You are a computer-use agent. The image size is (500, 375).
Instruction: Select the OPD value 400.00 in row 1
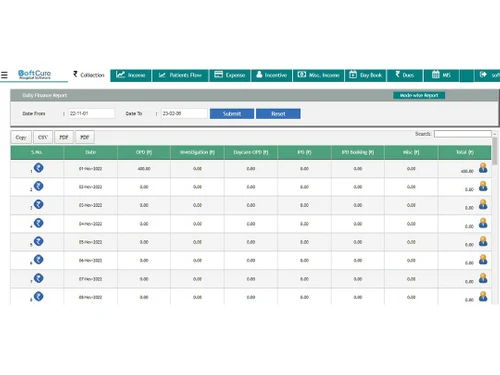[x=144, y=169]
